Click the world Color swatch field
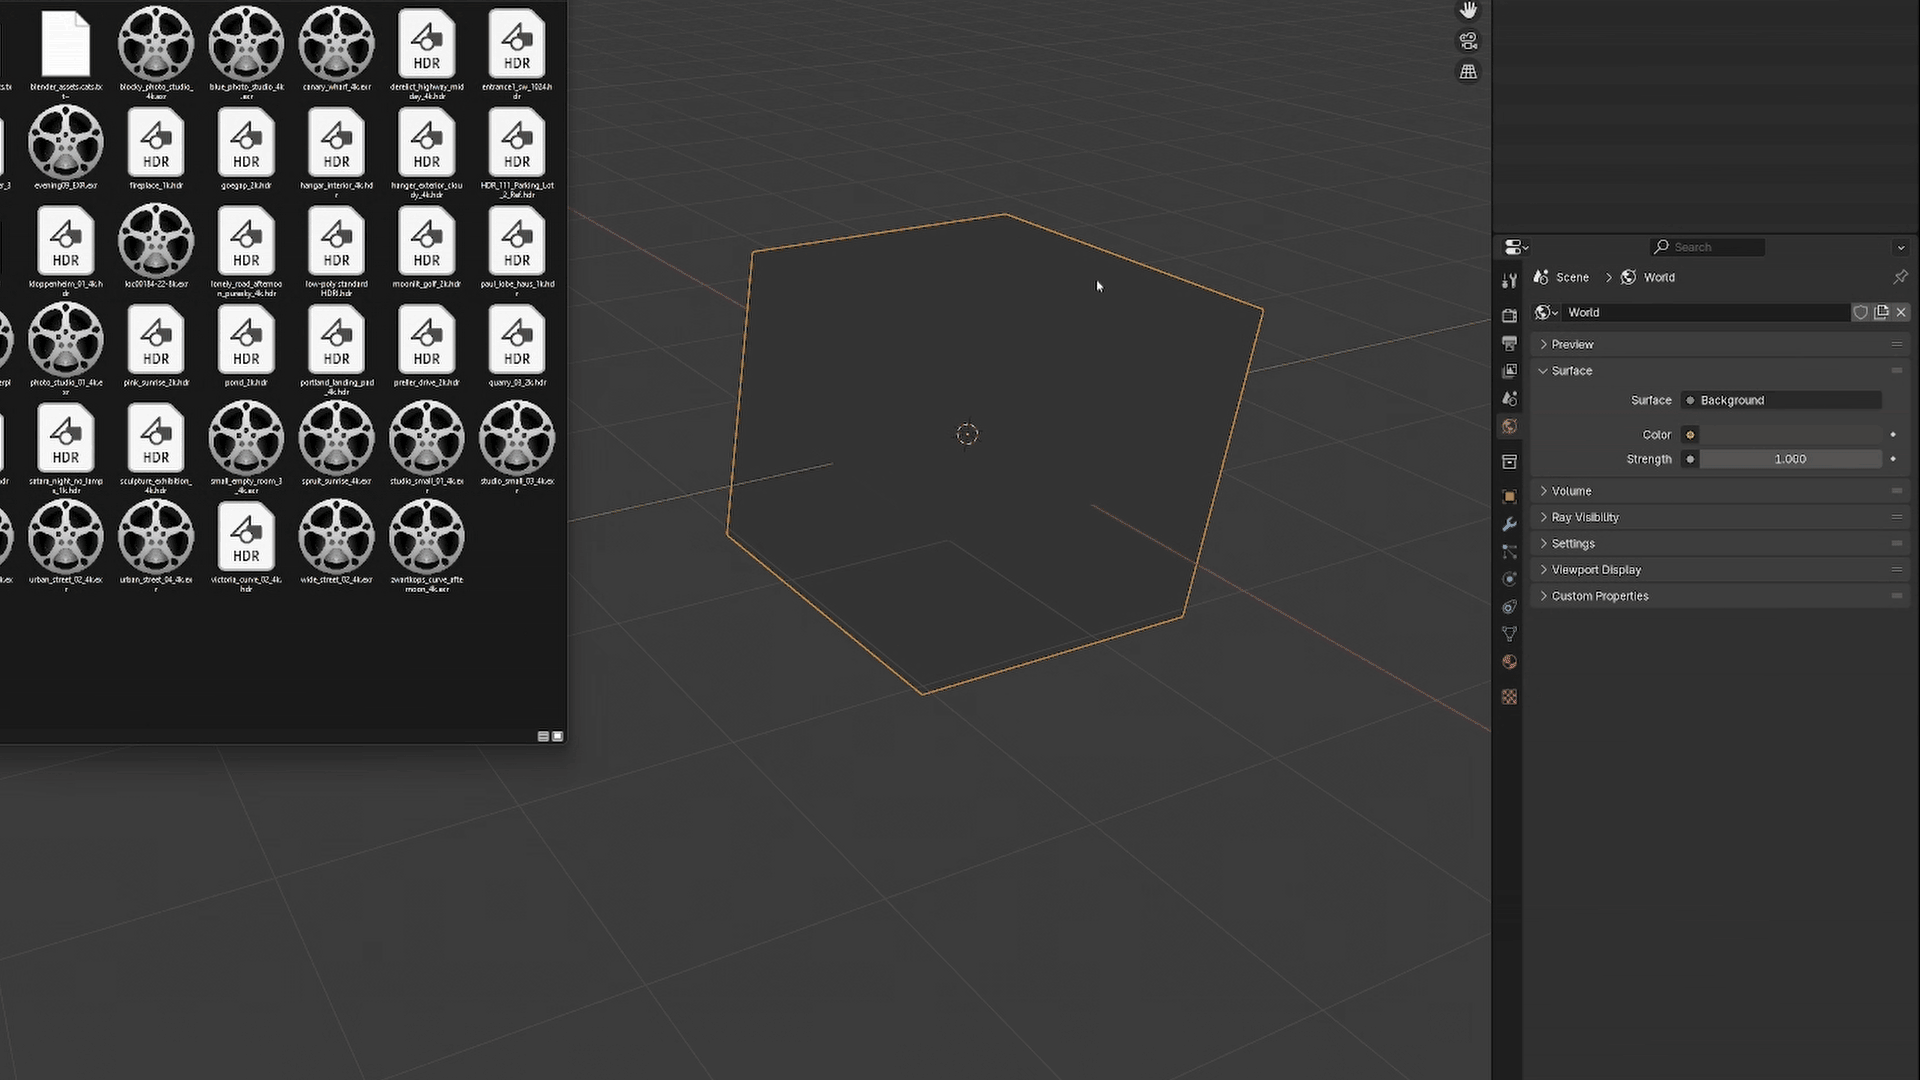Image resolution: width=1920 pixels, height=1080 pixels. tap(1790, 435)
